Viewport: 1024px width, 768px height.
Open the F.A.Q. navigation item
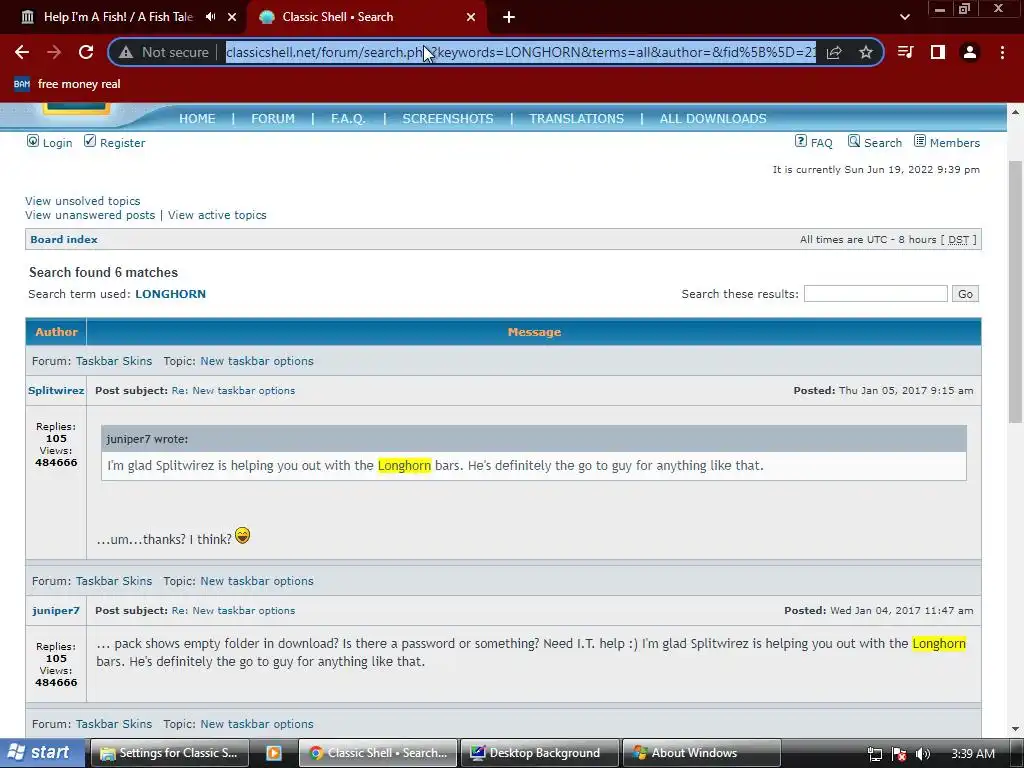348,119
